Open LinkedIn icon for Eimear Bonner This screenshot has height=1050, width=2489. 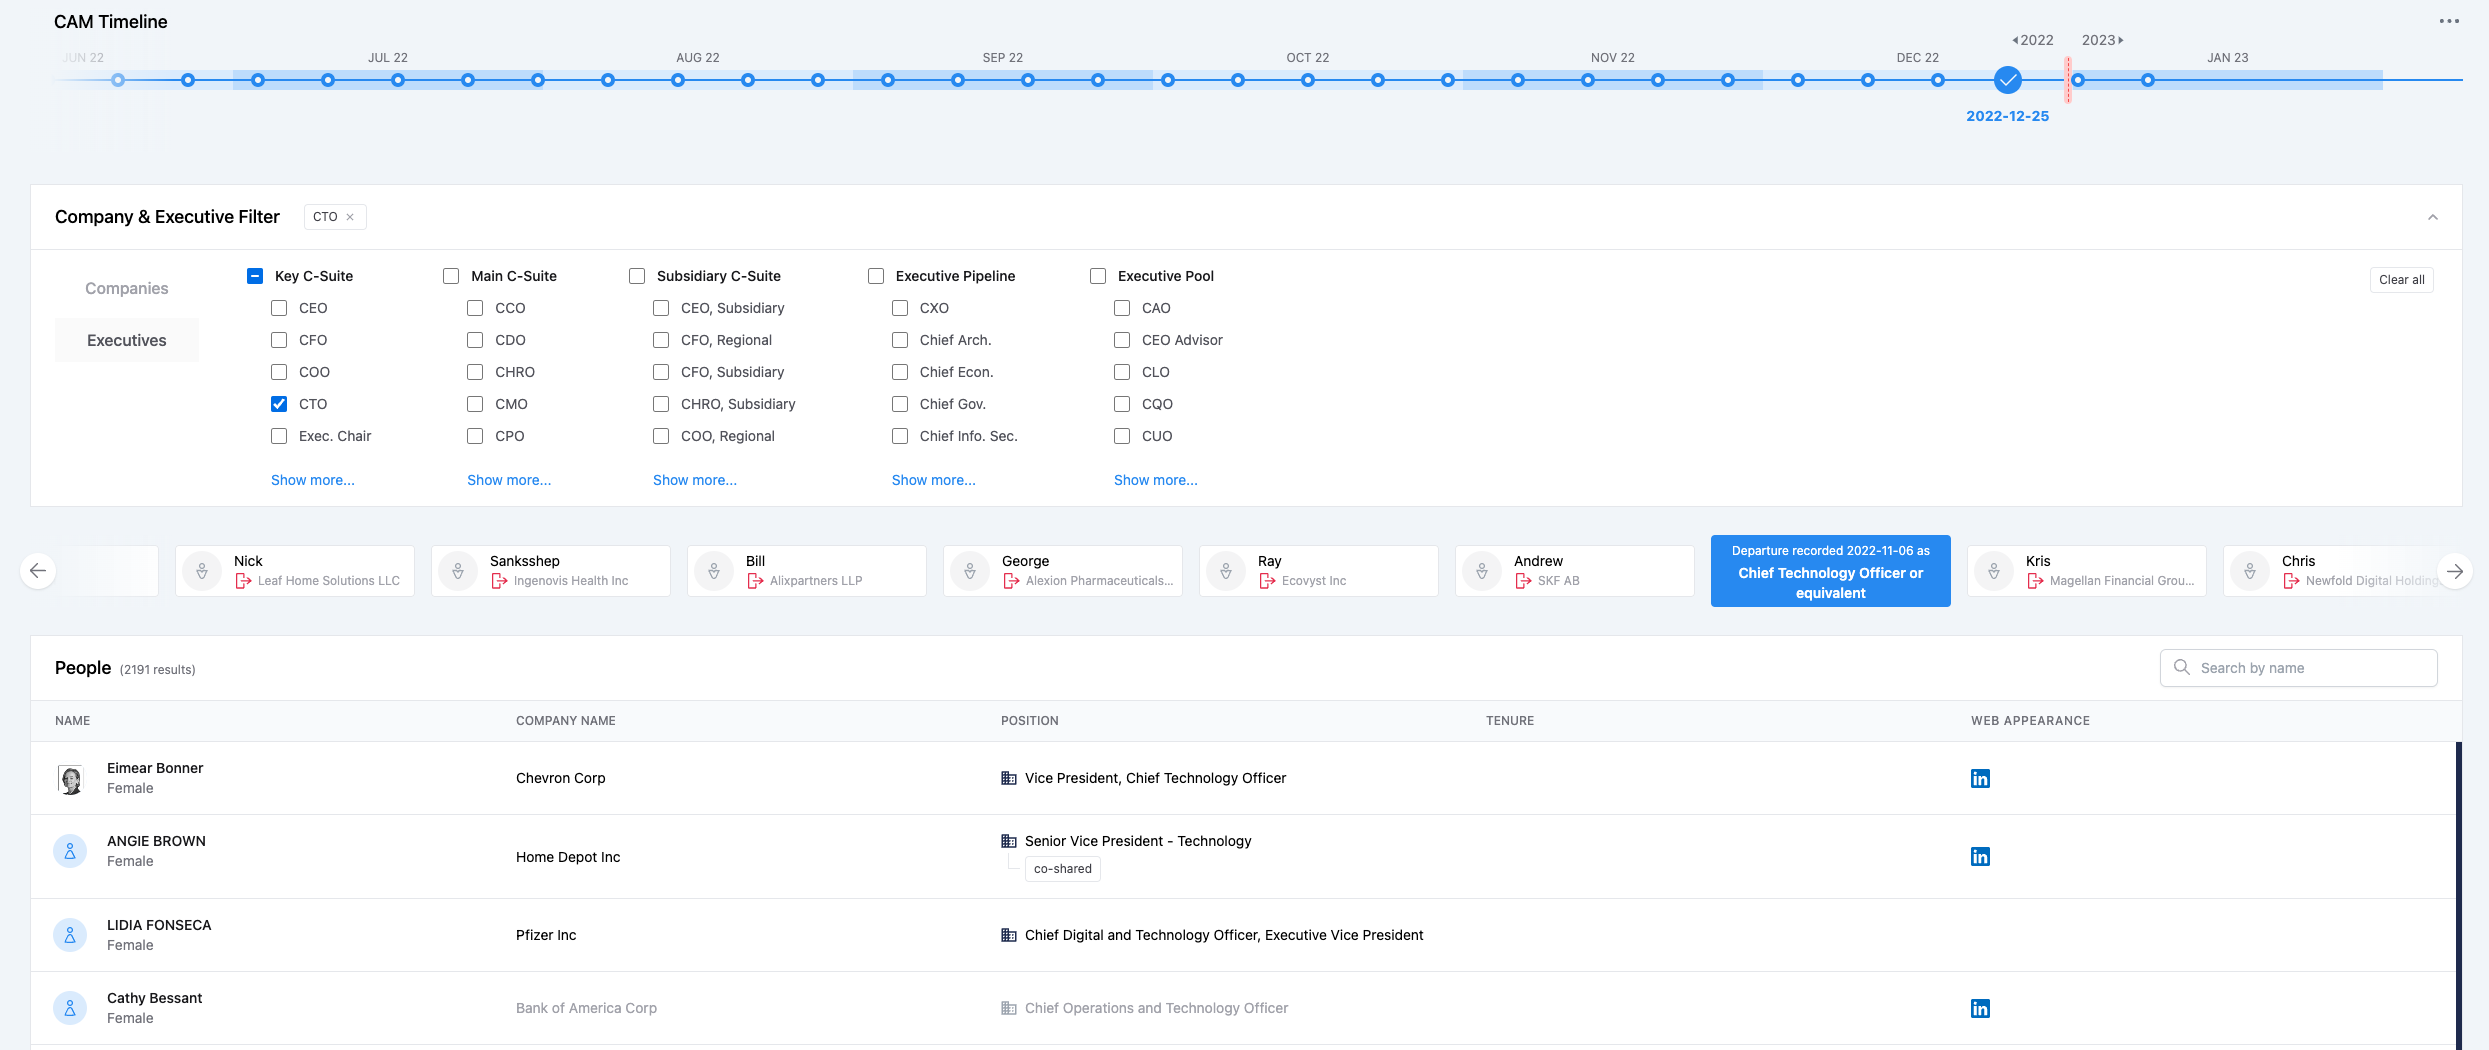[1980, 778]
